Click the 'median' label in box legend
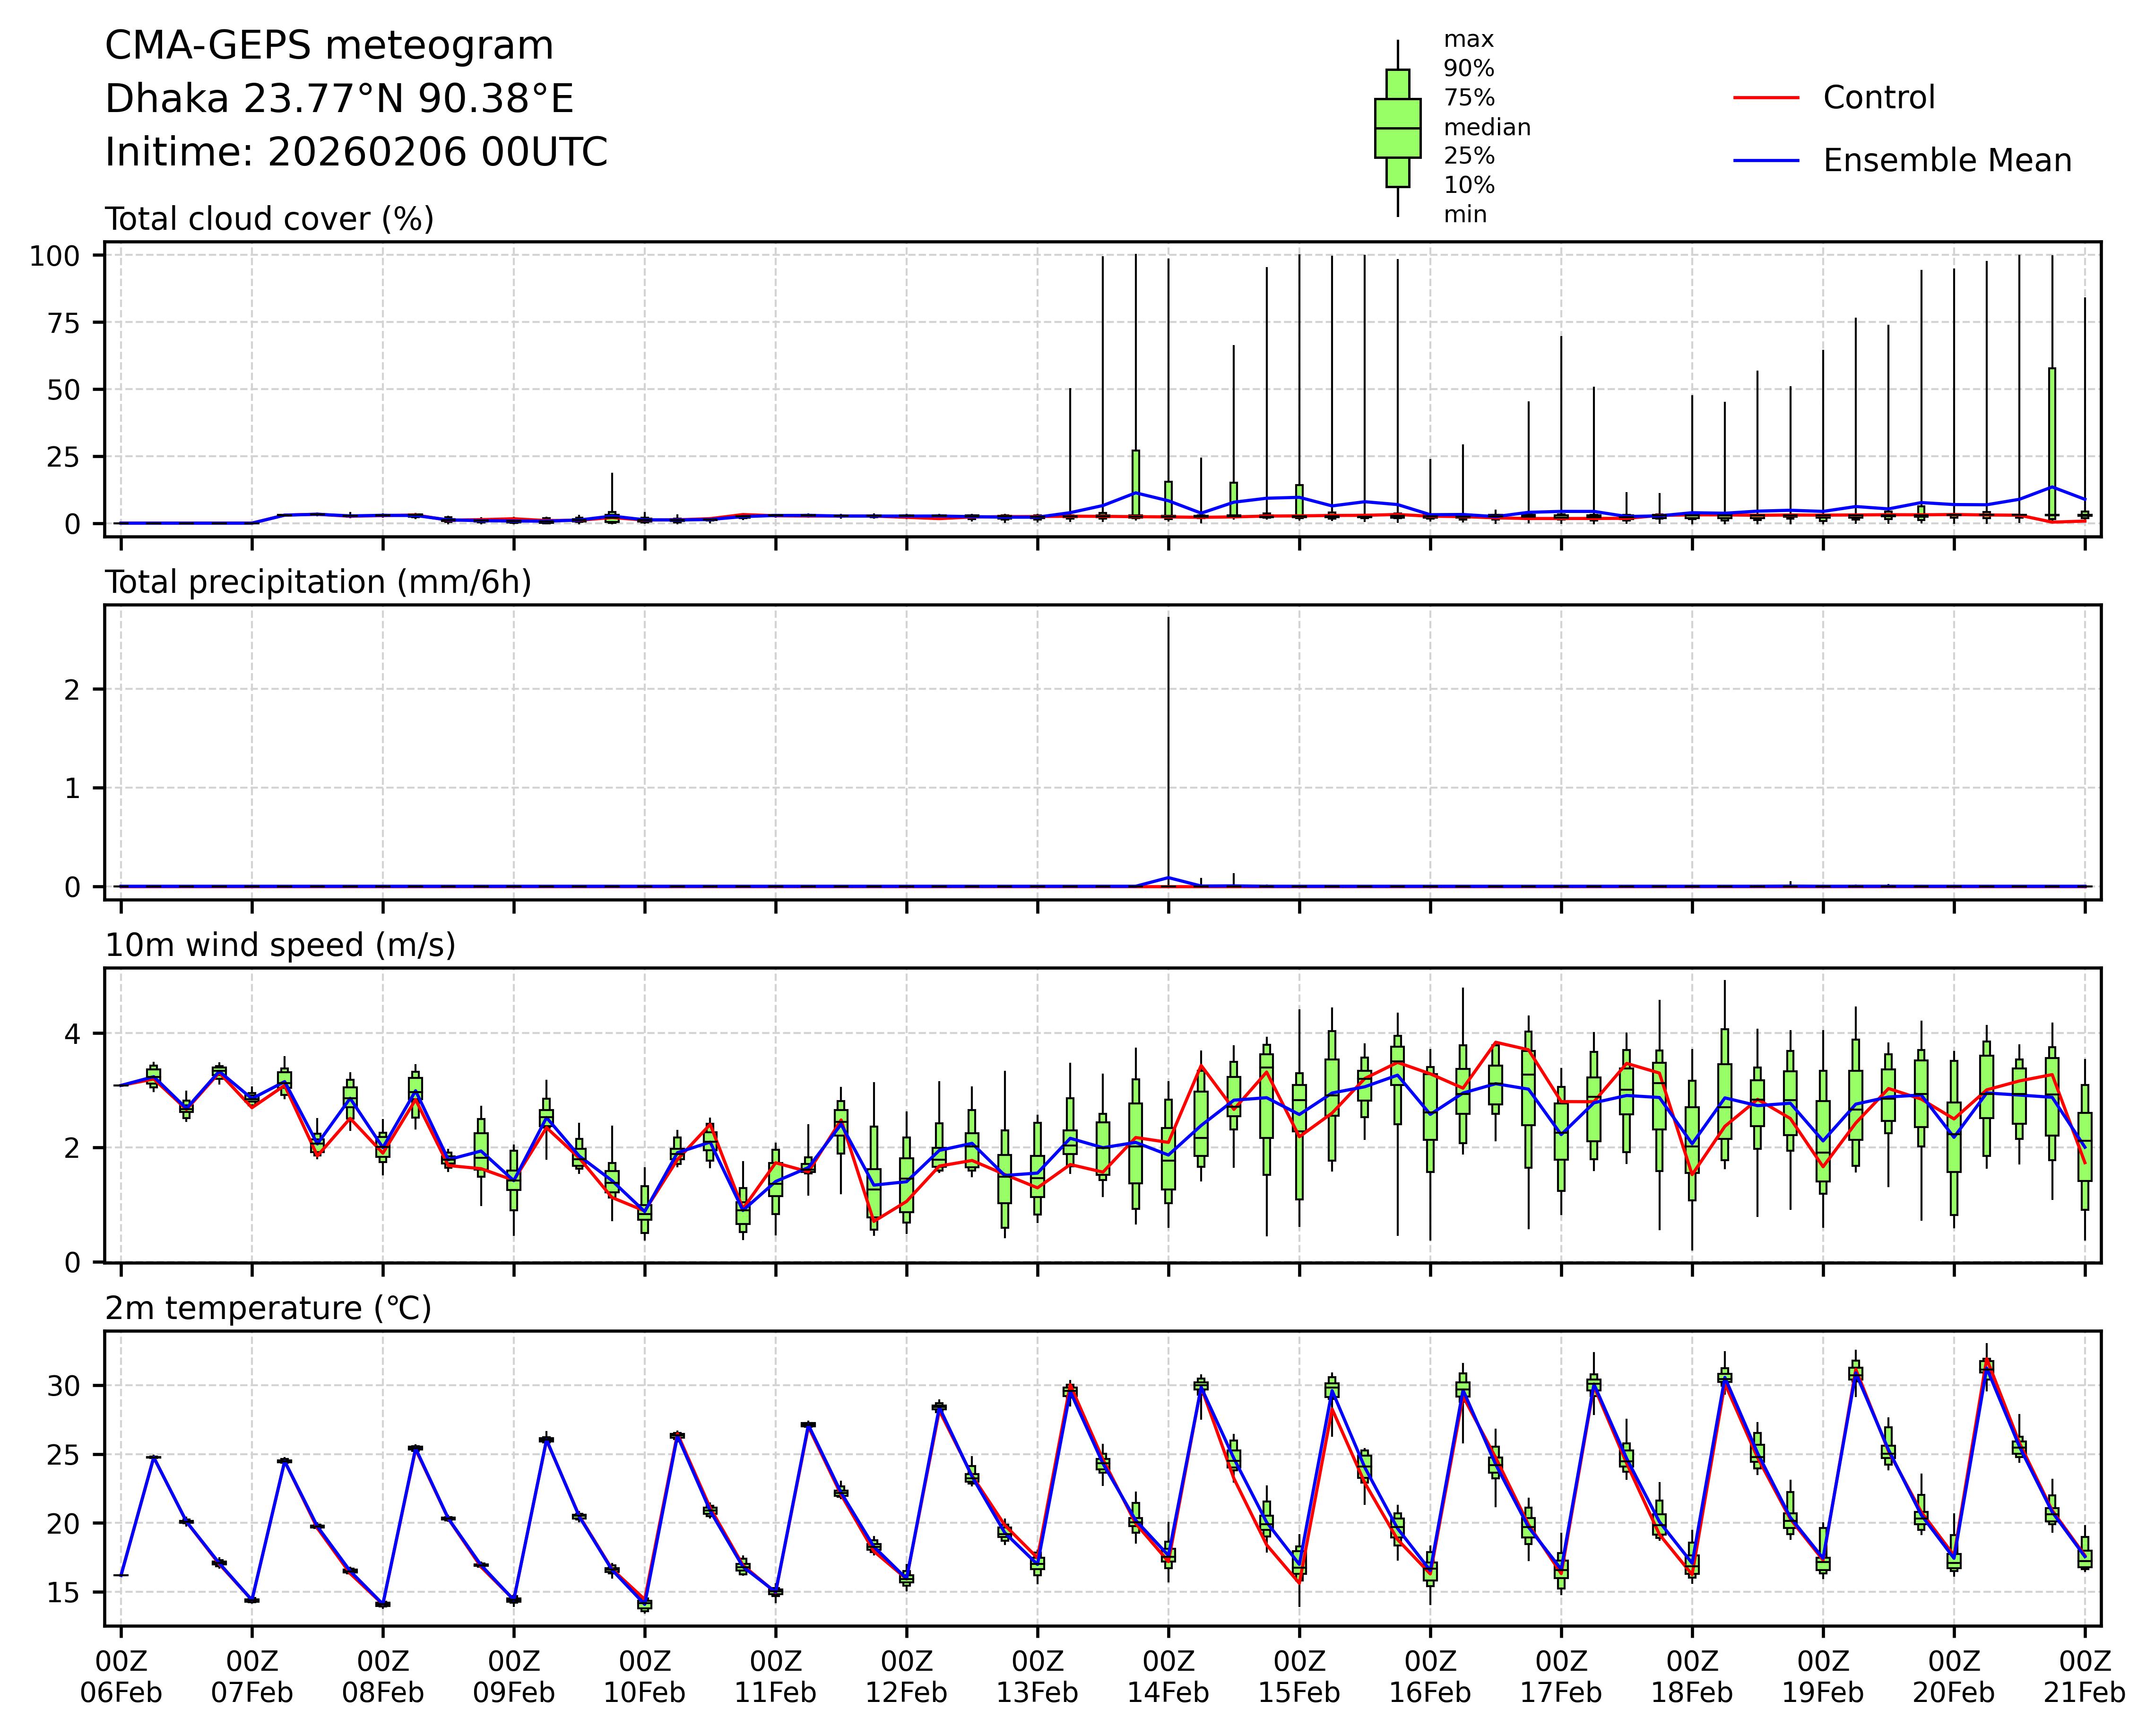Viewport: 2155px width, 1736px height. [1486, 127]
